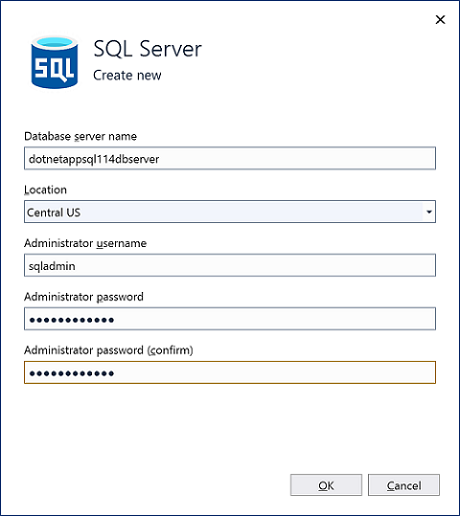Screen dimensions: 460x516
Task: Select the Central US location combo box
Action: tap(230, 212)
